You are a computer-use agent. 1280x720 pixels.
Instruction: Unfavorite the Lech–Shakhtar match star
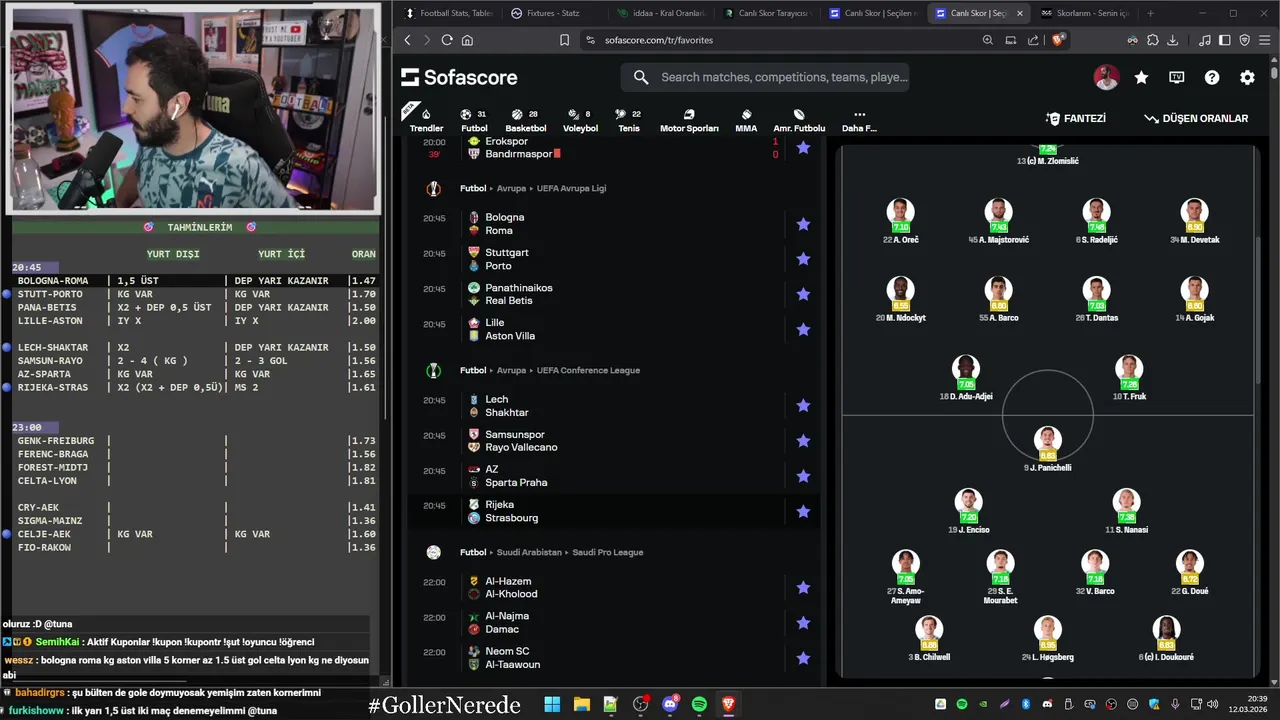tap(803, 406)
